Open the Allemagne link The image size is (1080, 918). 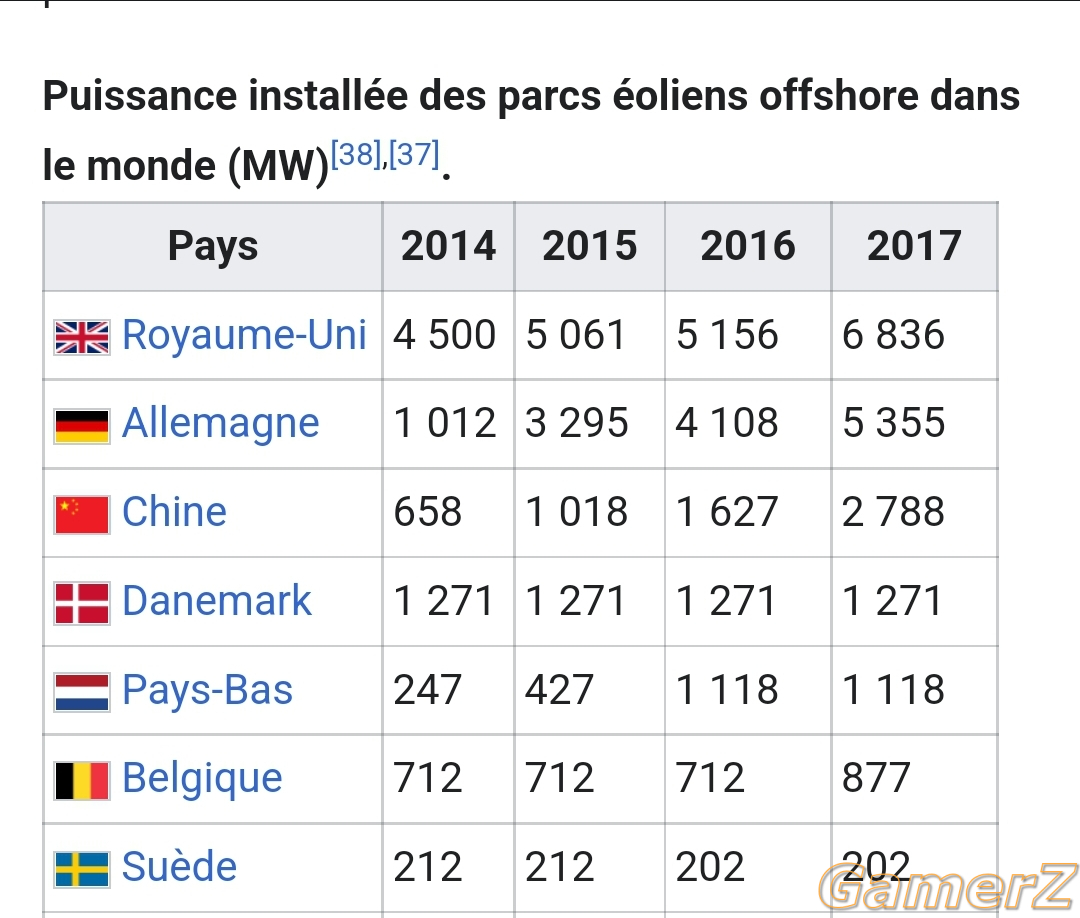pos(220,424)
